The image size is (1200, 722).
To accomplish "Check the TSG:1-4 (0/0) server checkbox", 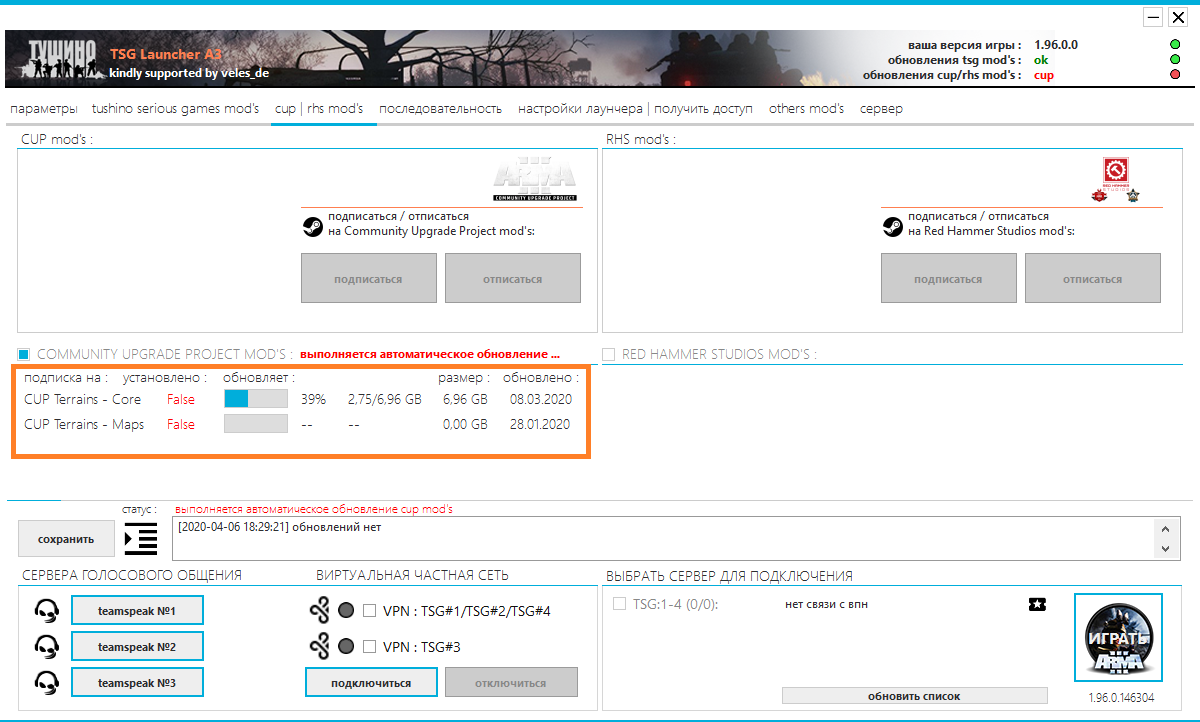I will coord(619,604).
